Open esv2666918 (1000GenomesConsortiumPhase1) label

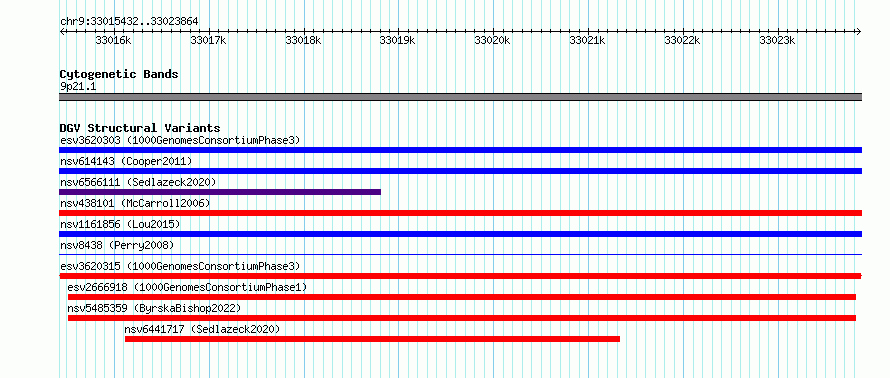(x=187, y=287)
